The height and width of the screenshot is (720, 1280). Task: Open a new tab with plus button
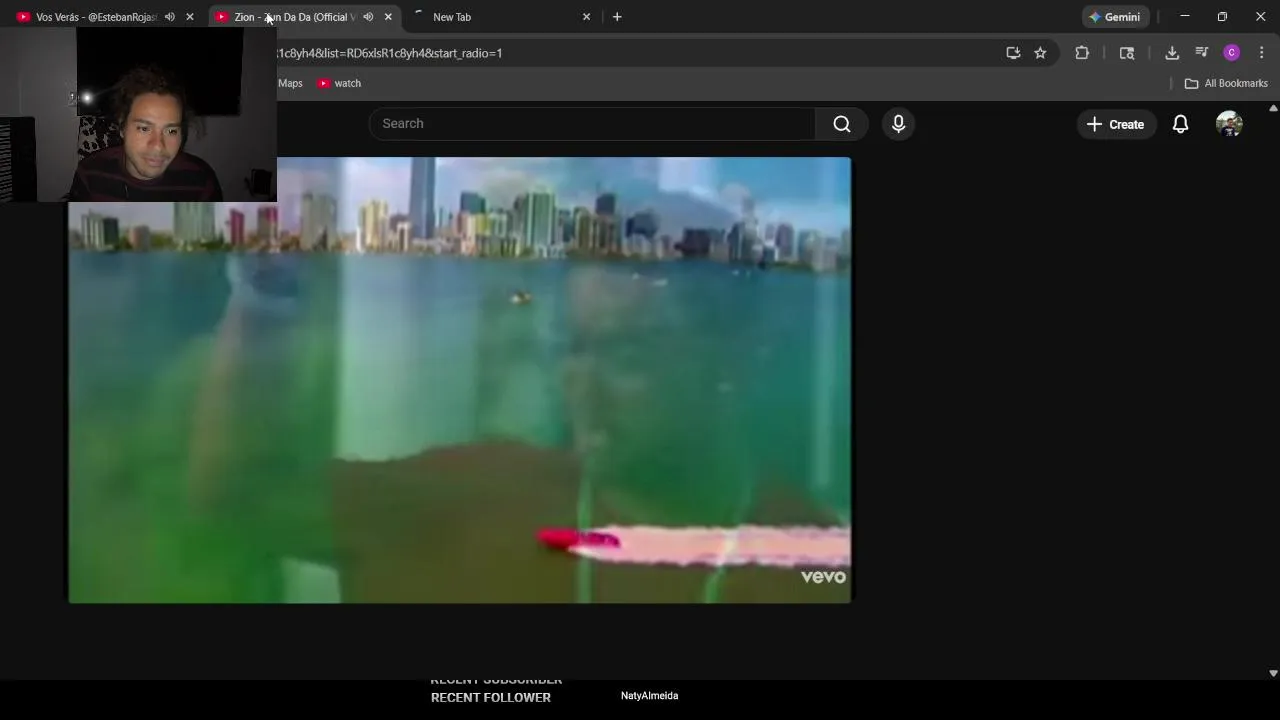pos(617,17)
